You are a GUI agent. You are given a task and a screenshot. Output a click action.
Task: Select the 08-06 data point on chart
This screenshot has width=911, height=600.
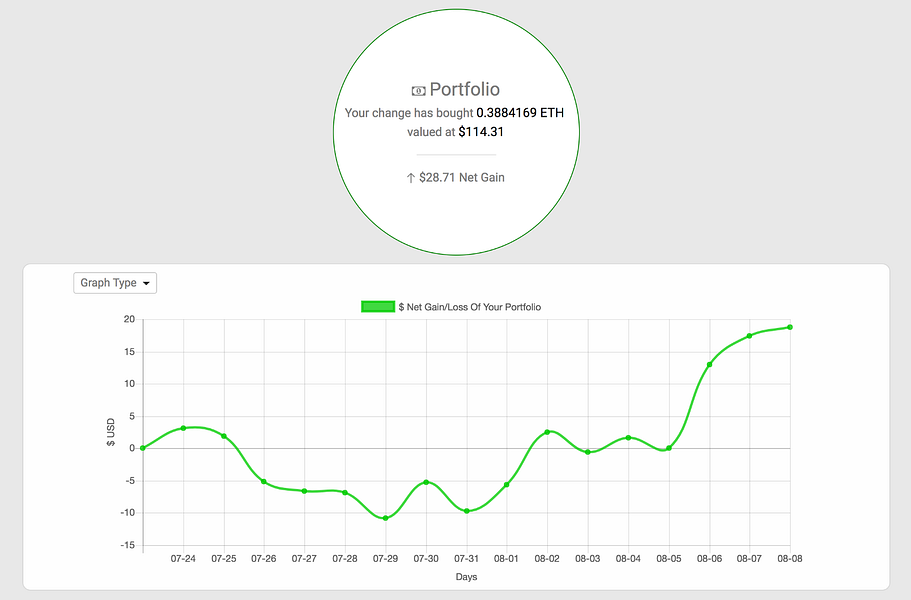709,365
